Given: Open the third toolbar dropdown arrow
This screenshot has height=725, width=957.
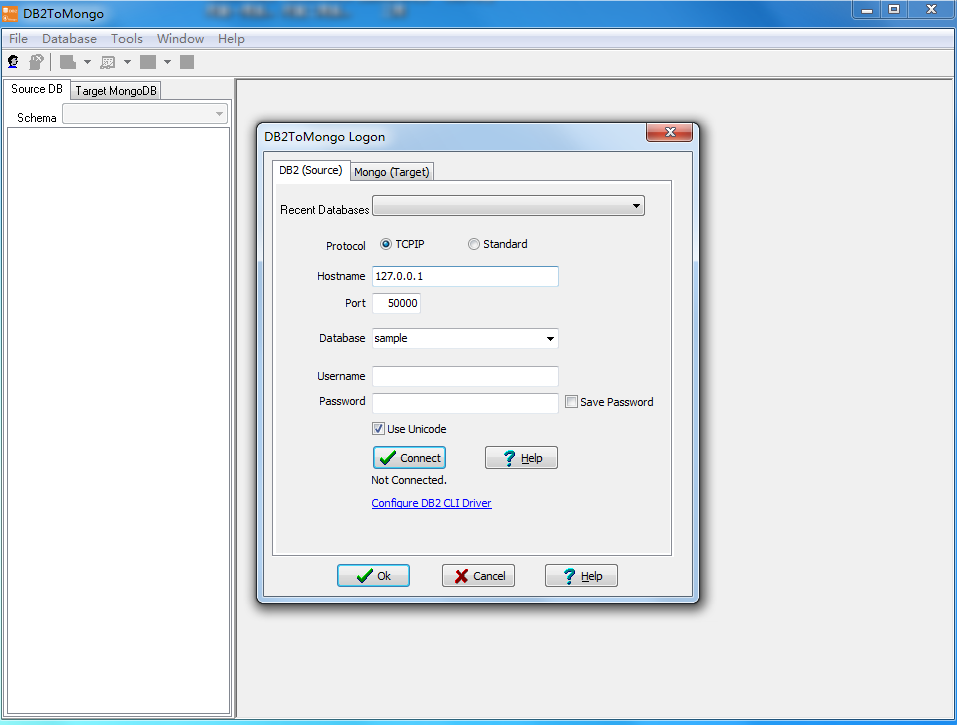Looking at the screenshot, I should (167, 62).
